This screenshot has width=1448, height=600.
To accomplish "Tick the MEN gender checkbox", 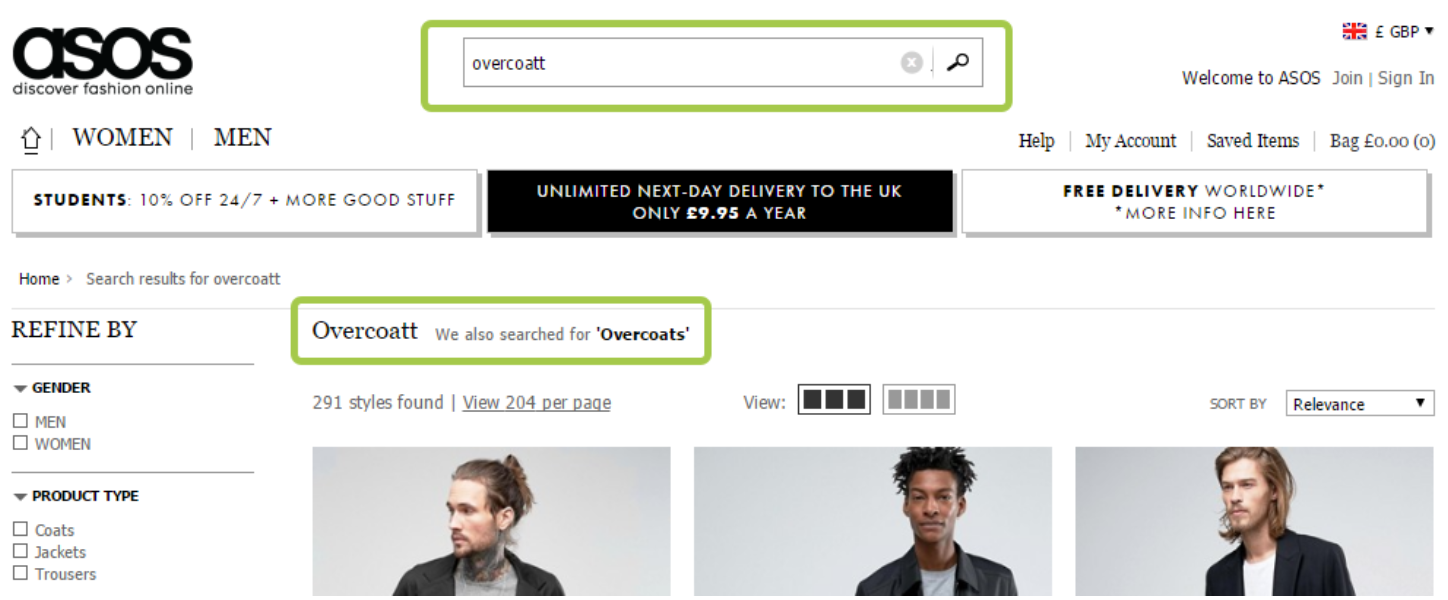I will pos(20,421).
